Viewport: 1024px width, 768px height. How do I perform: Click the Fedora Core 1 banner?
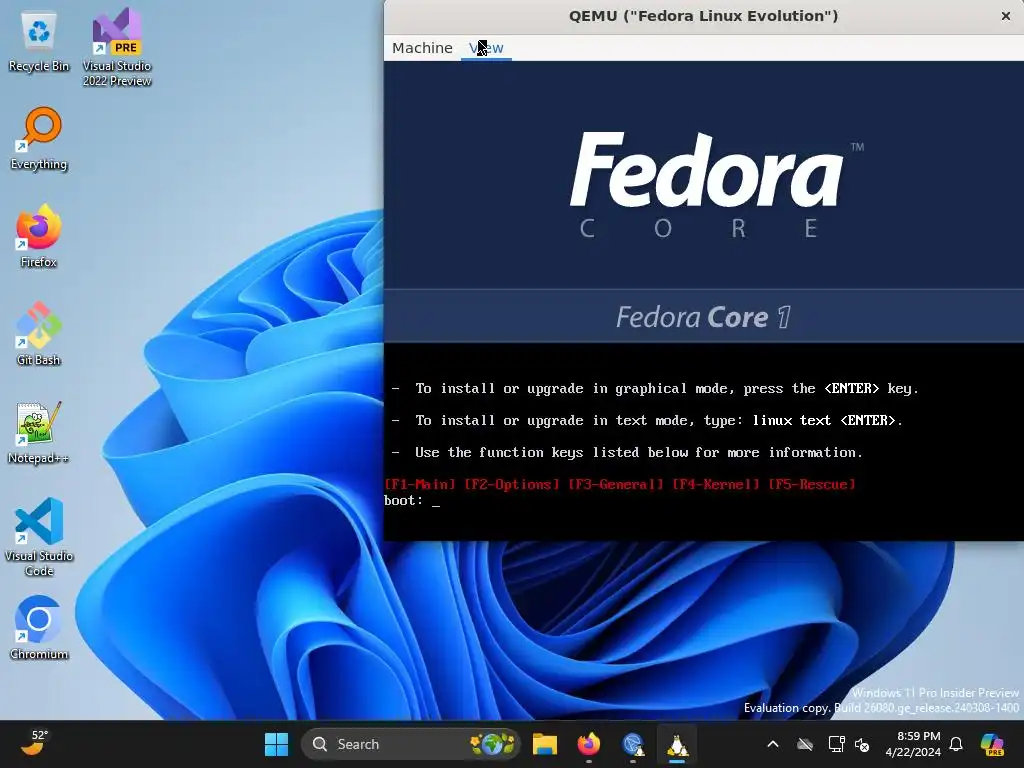coord(704,317)
